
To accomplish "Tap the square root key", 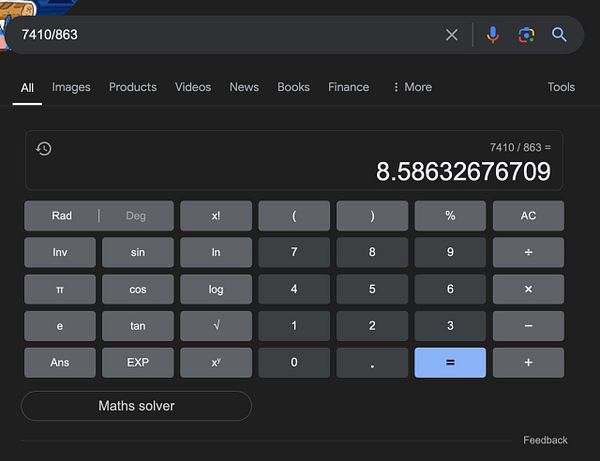I will tap(216, 326).
